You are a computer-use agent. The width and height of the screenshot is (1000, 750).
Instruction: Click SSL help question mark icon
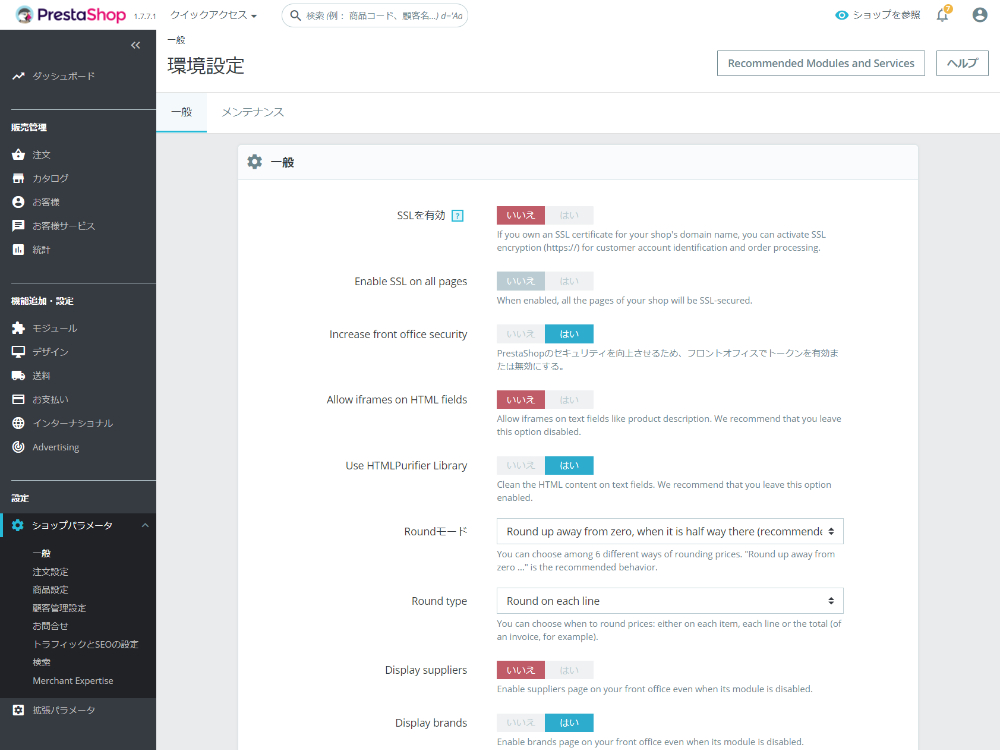coord(457,216)
